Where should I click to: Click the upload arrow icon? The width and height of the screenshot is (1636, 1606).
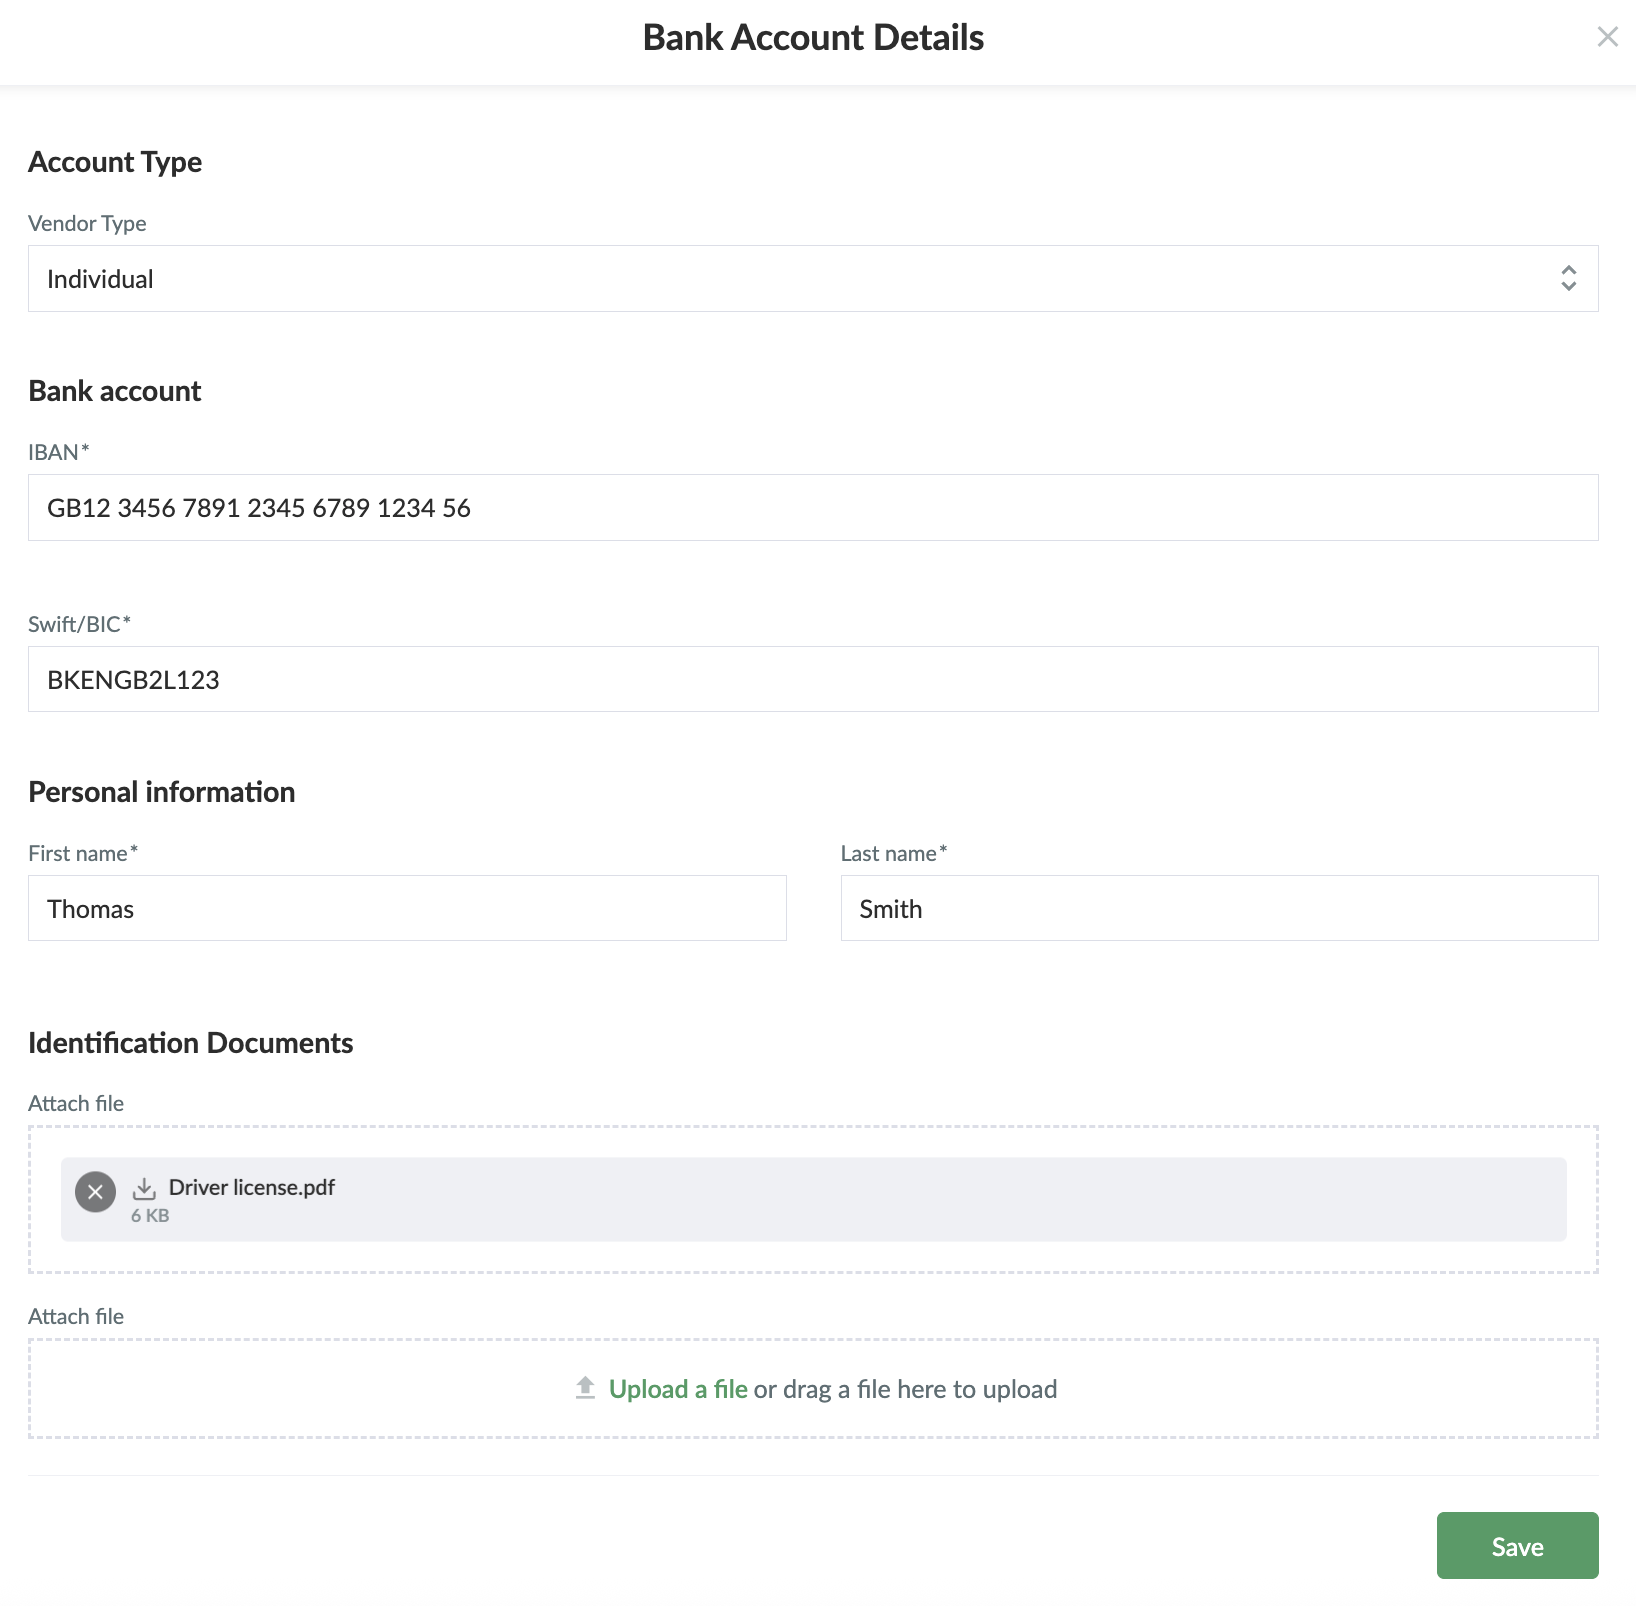tap(586, 1388)
